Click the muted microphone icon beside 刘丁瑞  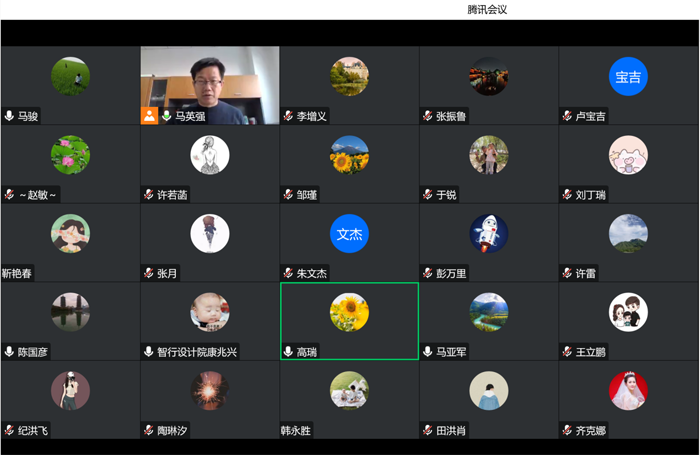567,195
